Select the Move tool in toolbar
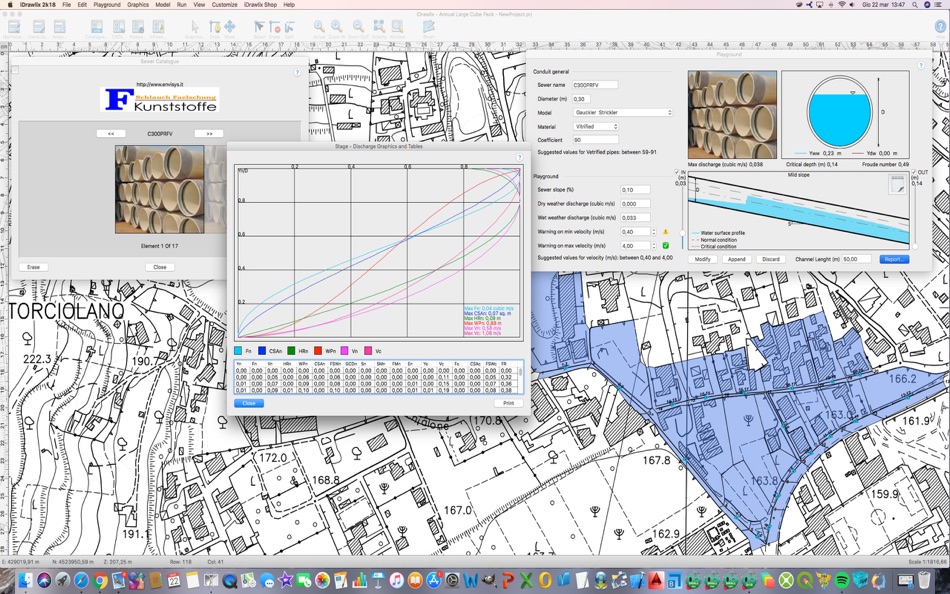Screen dimensions: 950x594 click(230, 27)
